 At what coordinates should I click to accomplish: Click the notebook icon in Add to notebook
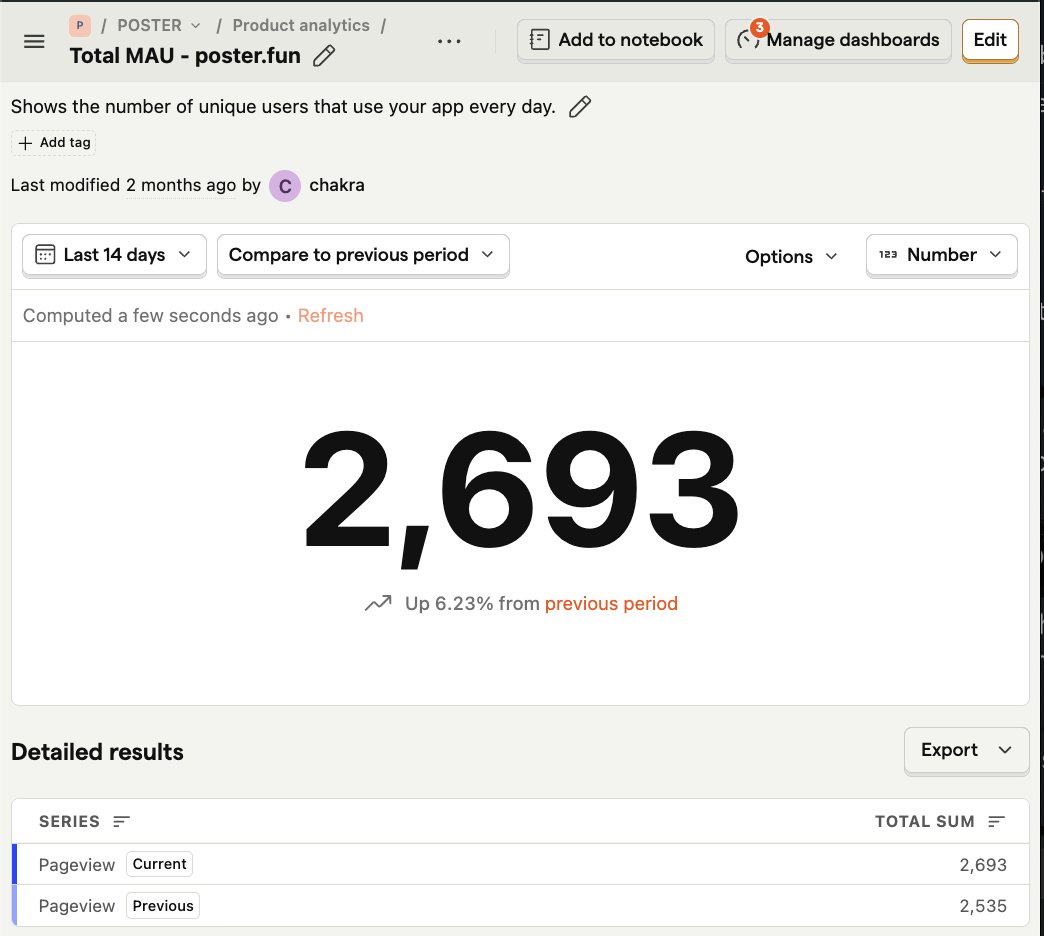pyautogui.click(x=539, y=40)
